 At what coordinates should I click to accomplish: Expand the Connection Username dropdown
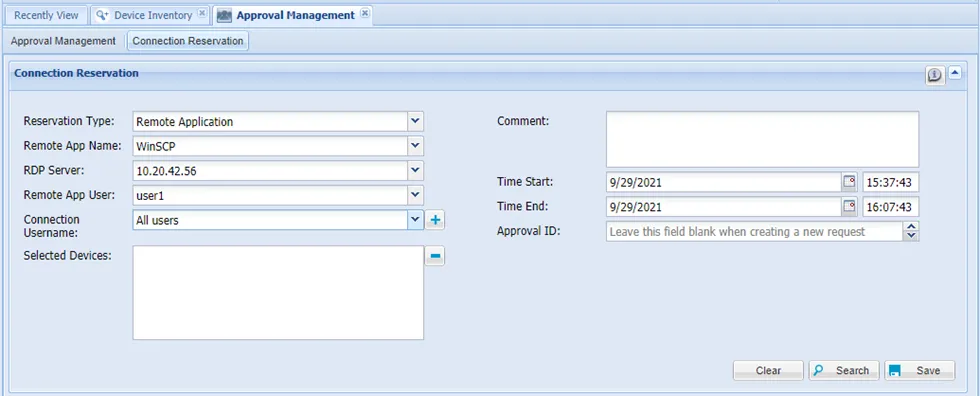416,220
